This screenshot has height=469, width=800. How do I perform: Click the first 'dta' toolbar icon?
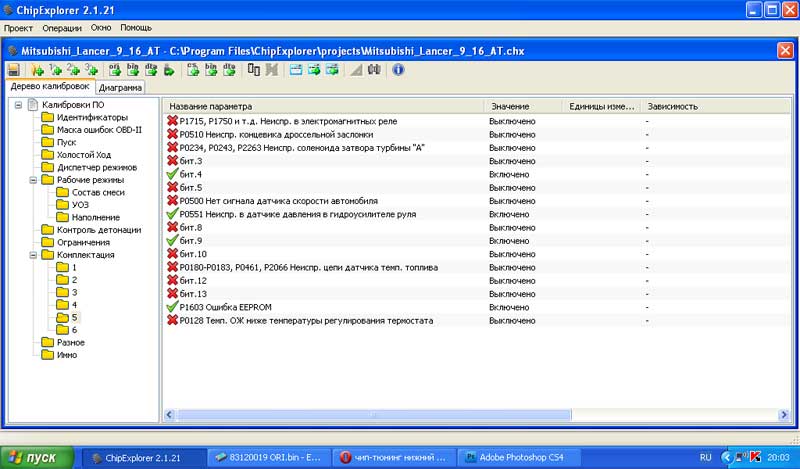149,70
